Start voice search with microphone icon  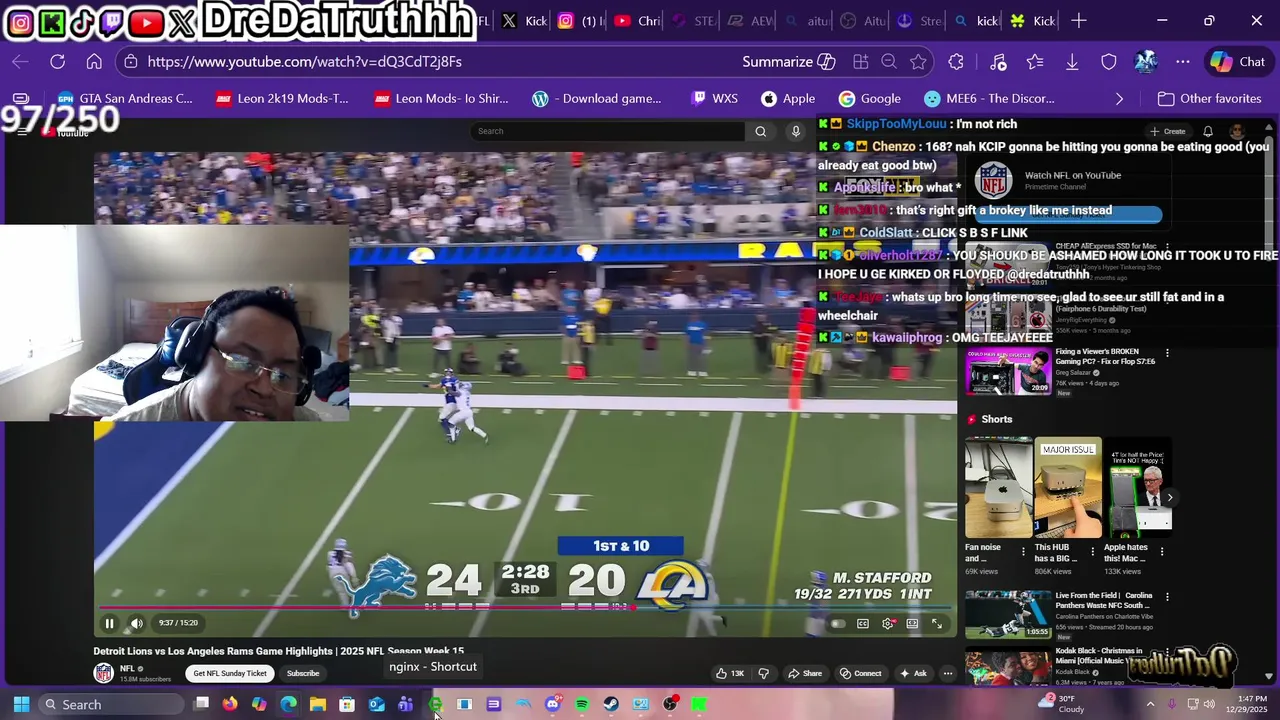click(796, 131)
